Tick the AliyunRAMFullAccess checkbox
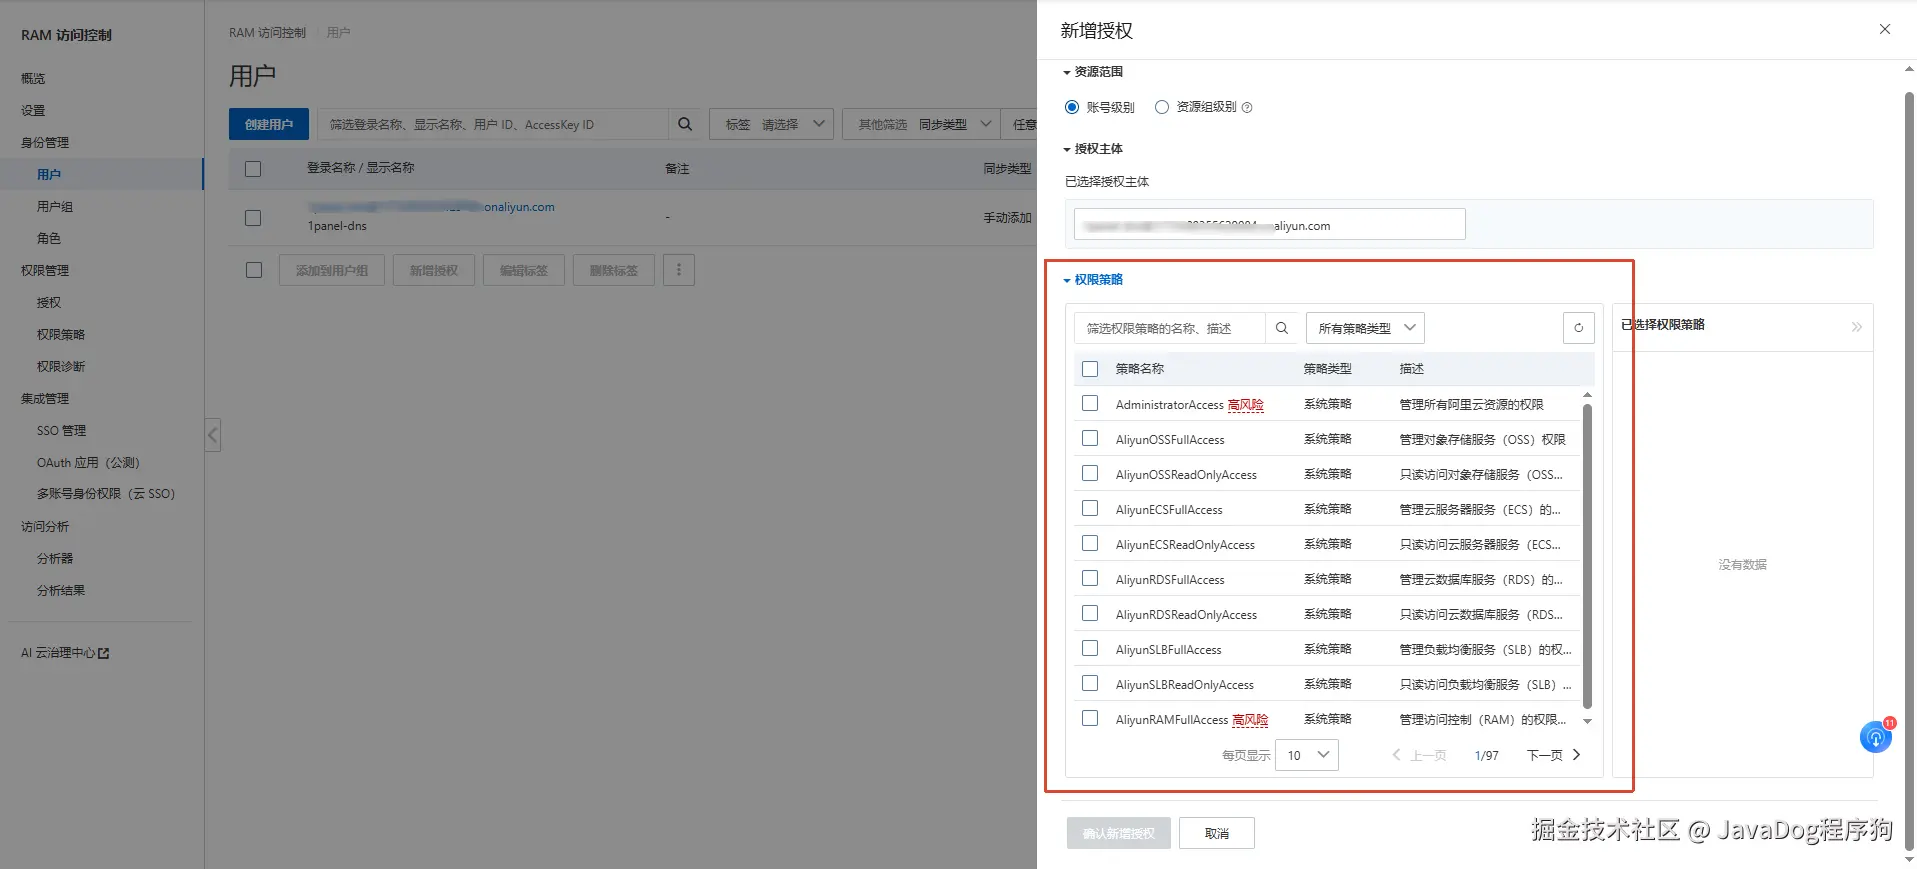Screen dimensions: 1917x869 (x=1090, y=719)
